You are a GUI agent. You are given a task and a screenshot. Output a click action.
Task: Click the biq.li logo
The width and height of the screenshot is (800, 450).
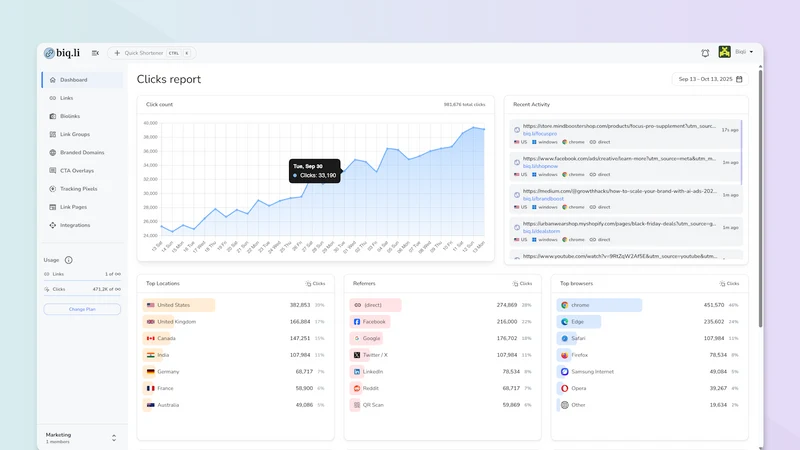62,53
